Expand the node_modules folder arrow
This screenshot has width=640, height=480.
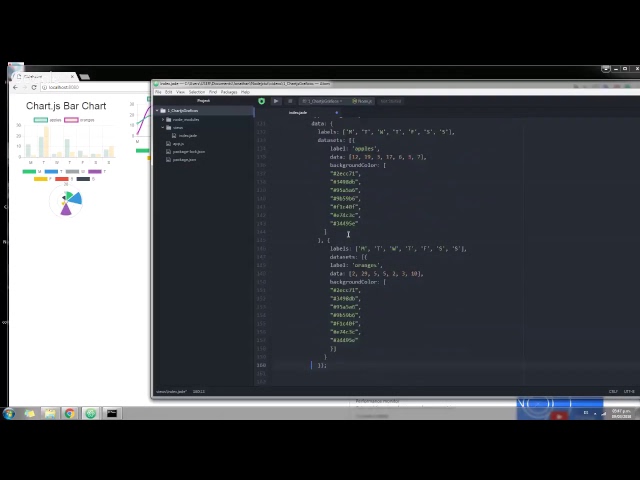pyautogui.click(x=163, y=120)
